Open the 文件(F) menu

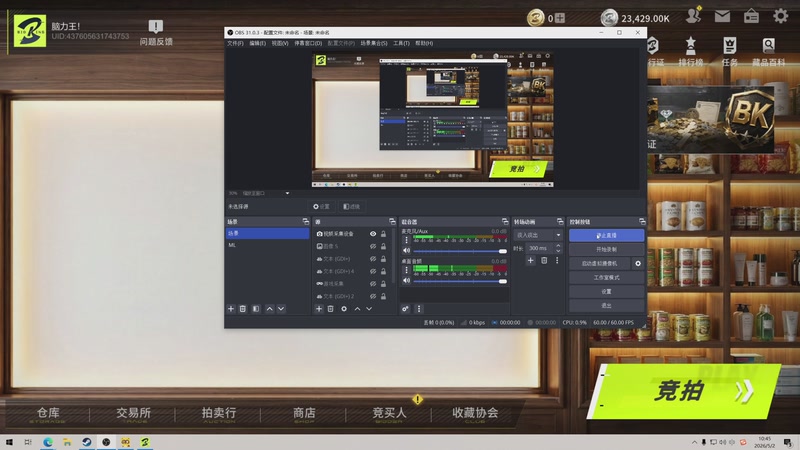pyautogui.click(x=235, y=43)
